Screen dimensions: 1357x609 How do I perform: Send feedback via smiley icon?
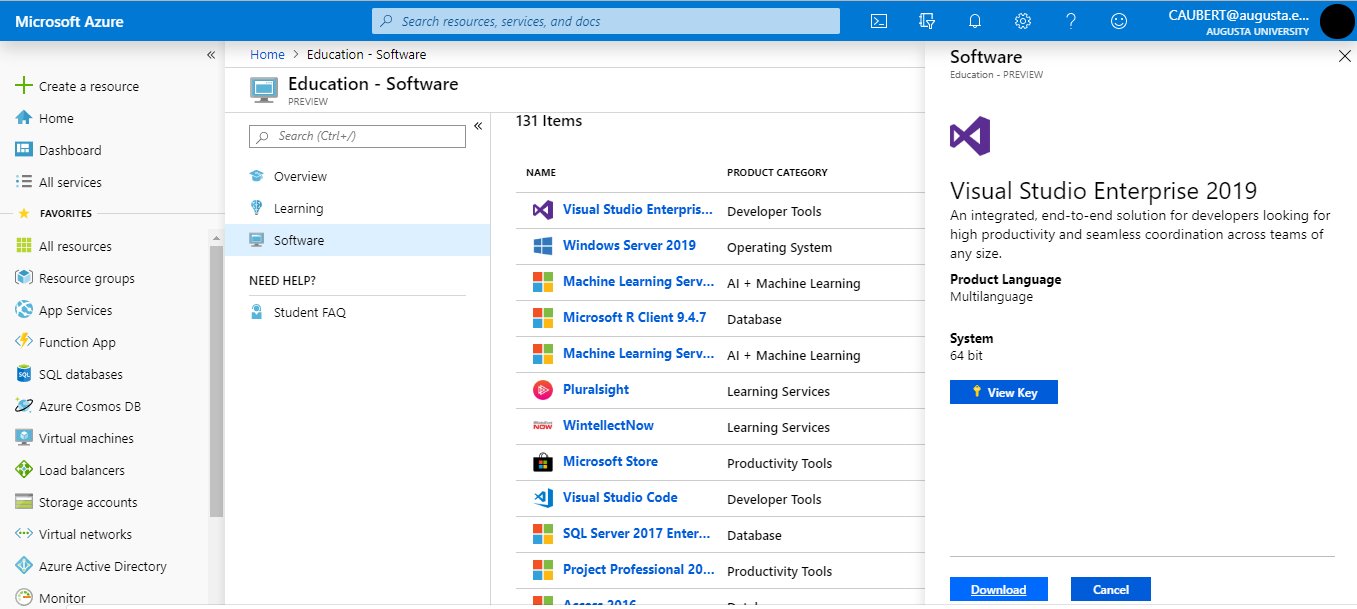[1119, 21]
